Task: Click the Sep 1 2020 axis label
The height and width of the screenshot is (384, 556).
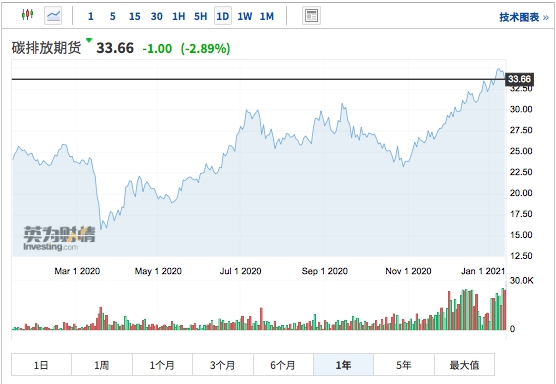Action: [324, 271]
